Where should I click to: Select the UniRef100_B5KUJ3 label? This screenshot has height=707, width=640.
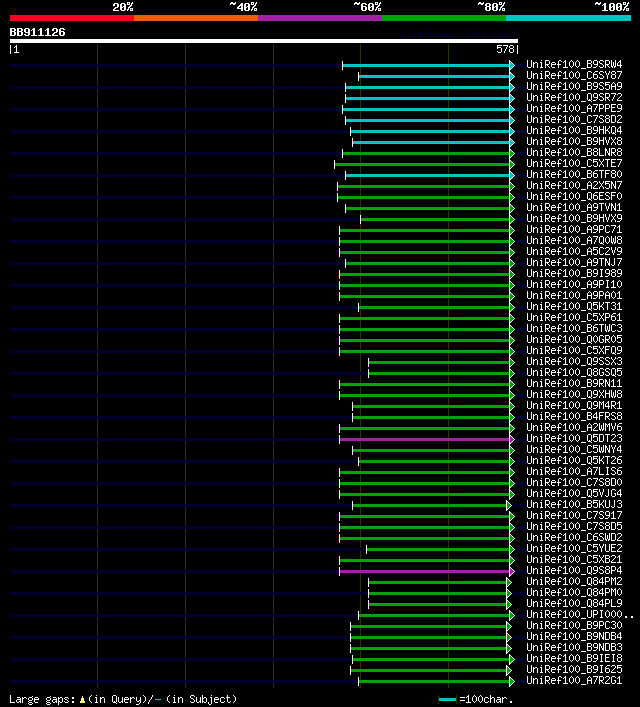[x=574, y=504]
